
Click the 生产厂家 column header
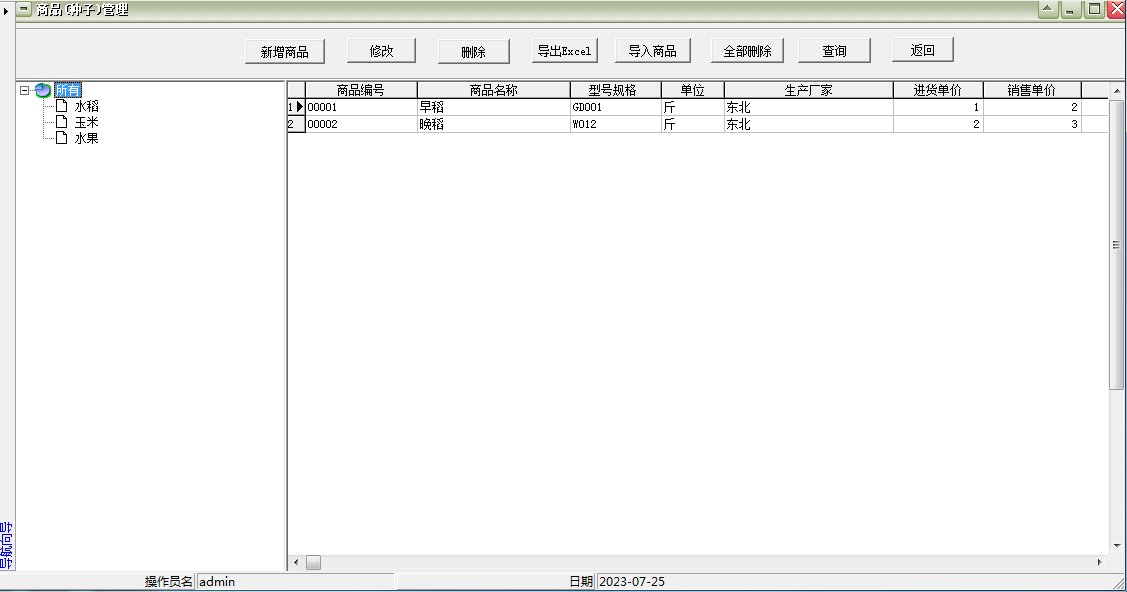pyautogui.click(x=809, y=90)
